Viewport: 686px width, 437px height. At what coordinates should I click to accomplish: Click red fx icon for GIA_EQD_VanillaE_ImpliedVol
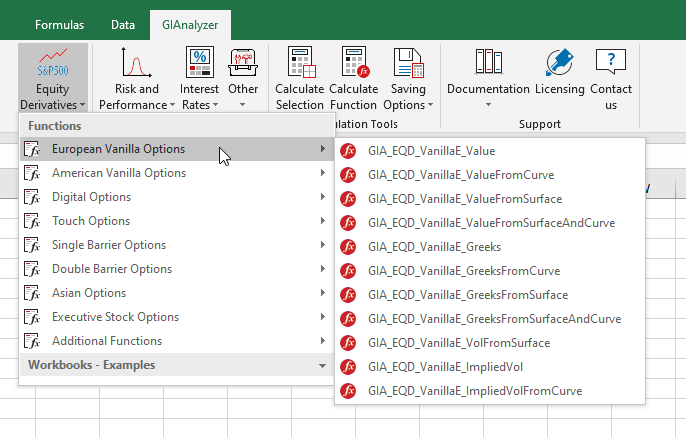pos(348,367)
